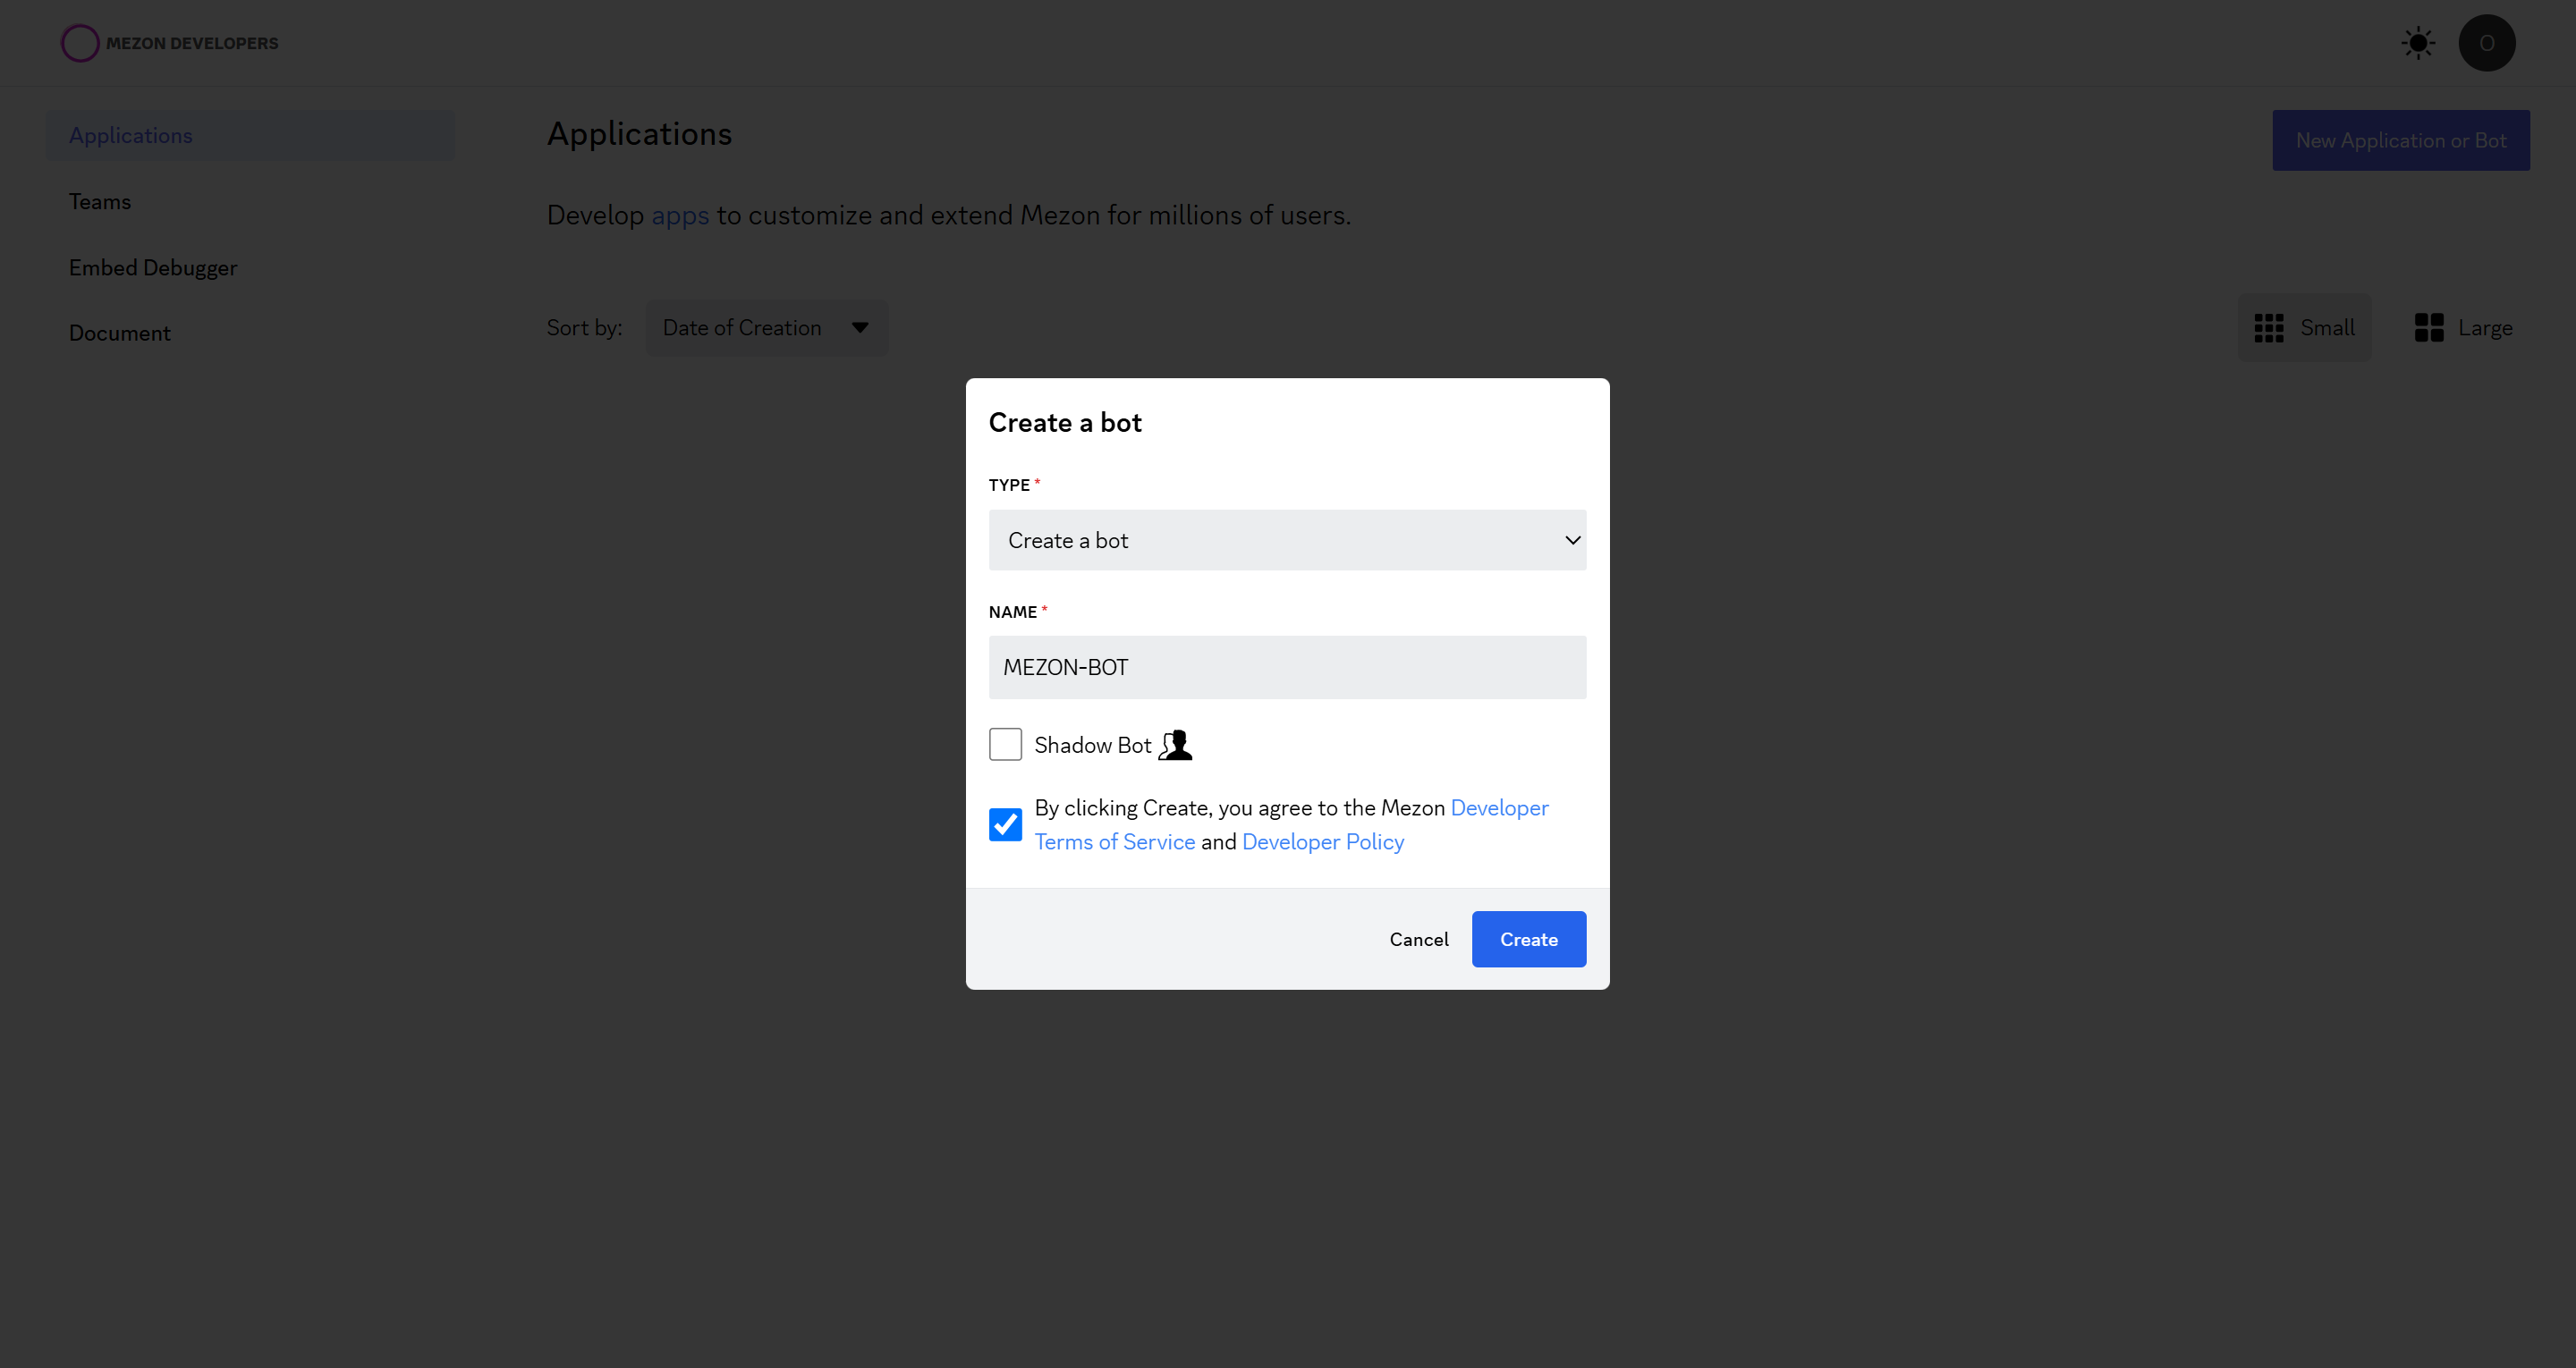The height and width of the screenshot is (1368, 2576).
Task: Click the Shadow Bot silhouette icon
Action: click(1176, 745)
